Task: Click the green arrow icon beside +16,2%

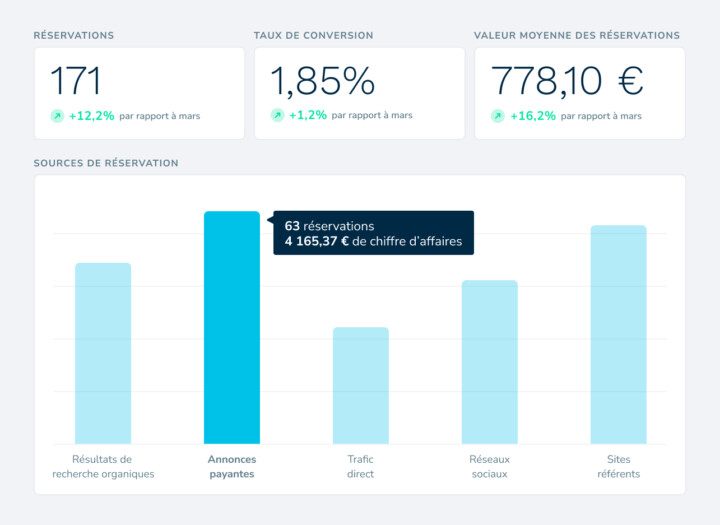Action: tap(498, 116)
